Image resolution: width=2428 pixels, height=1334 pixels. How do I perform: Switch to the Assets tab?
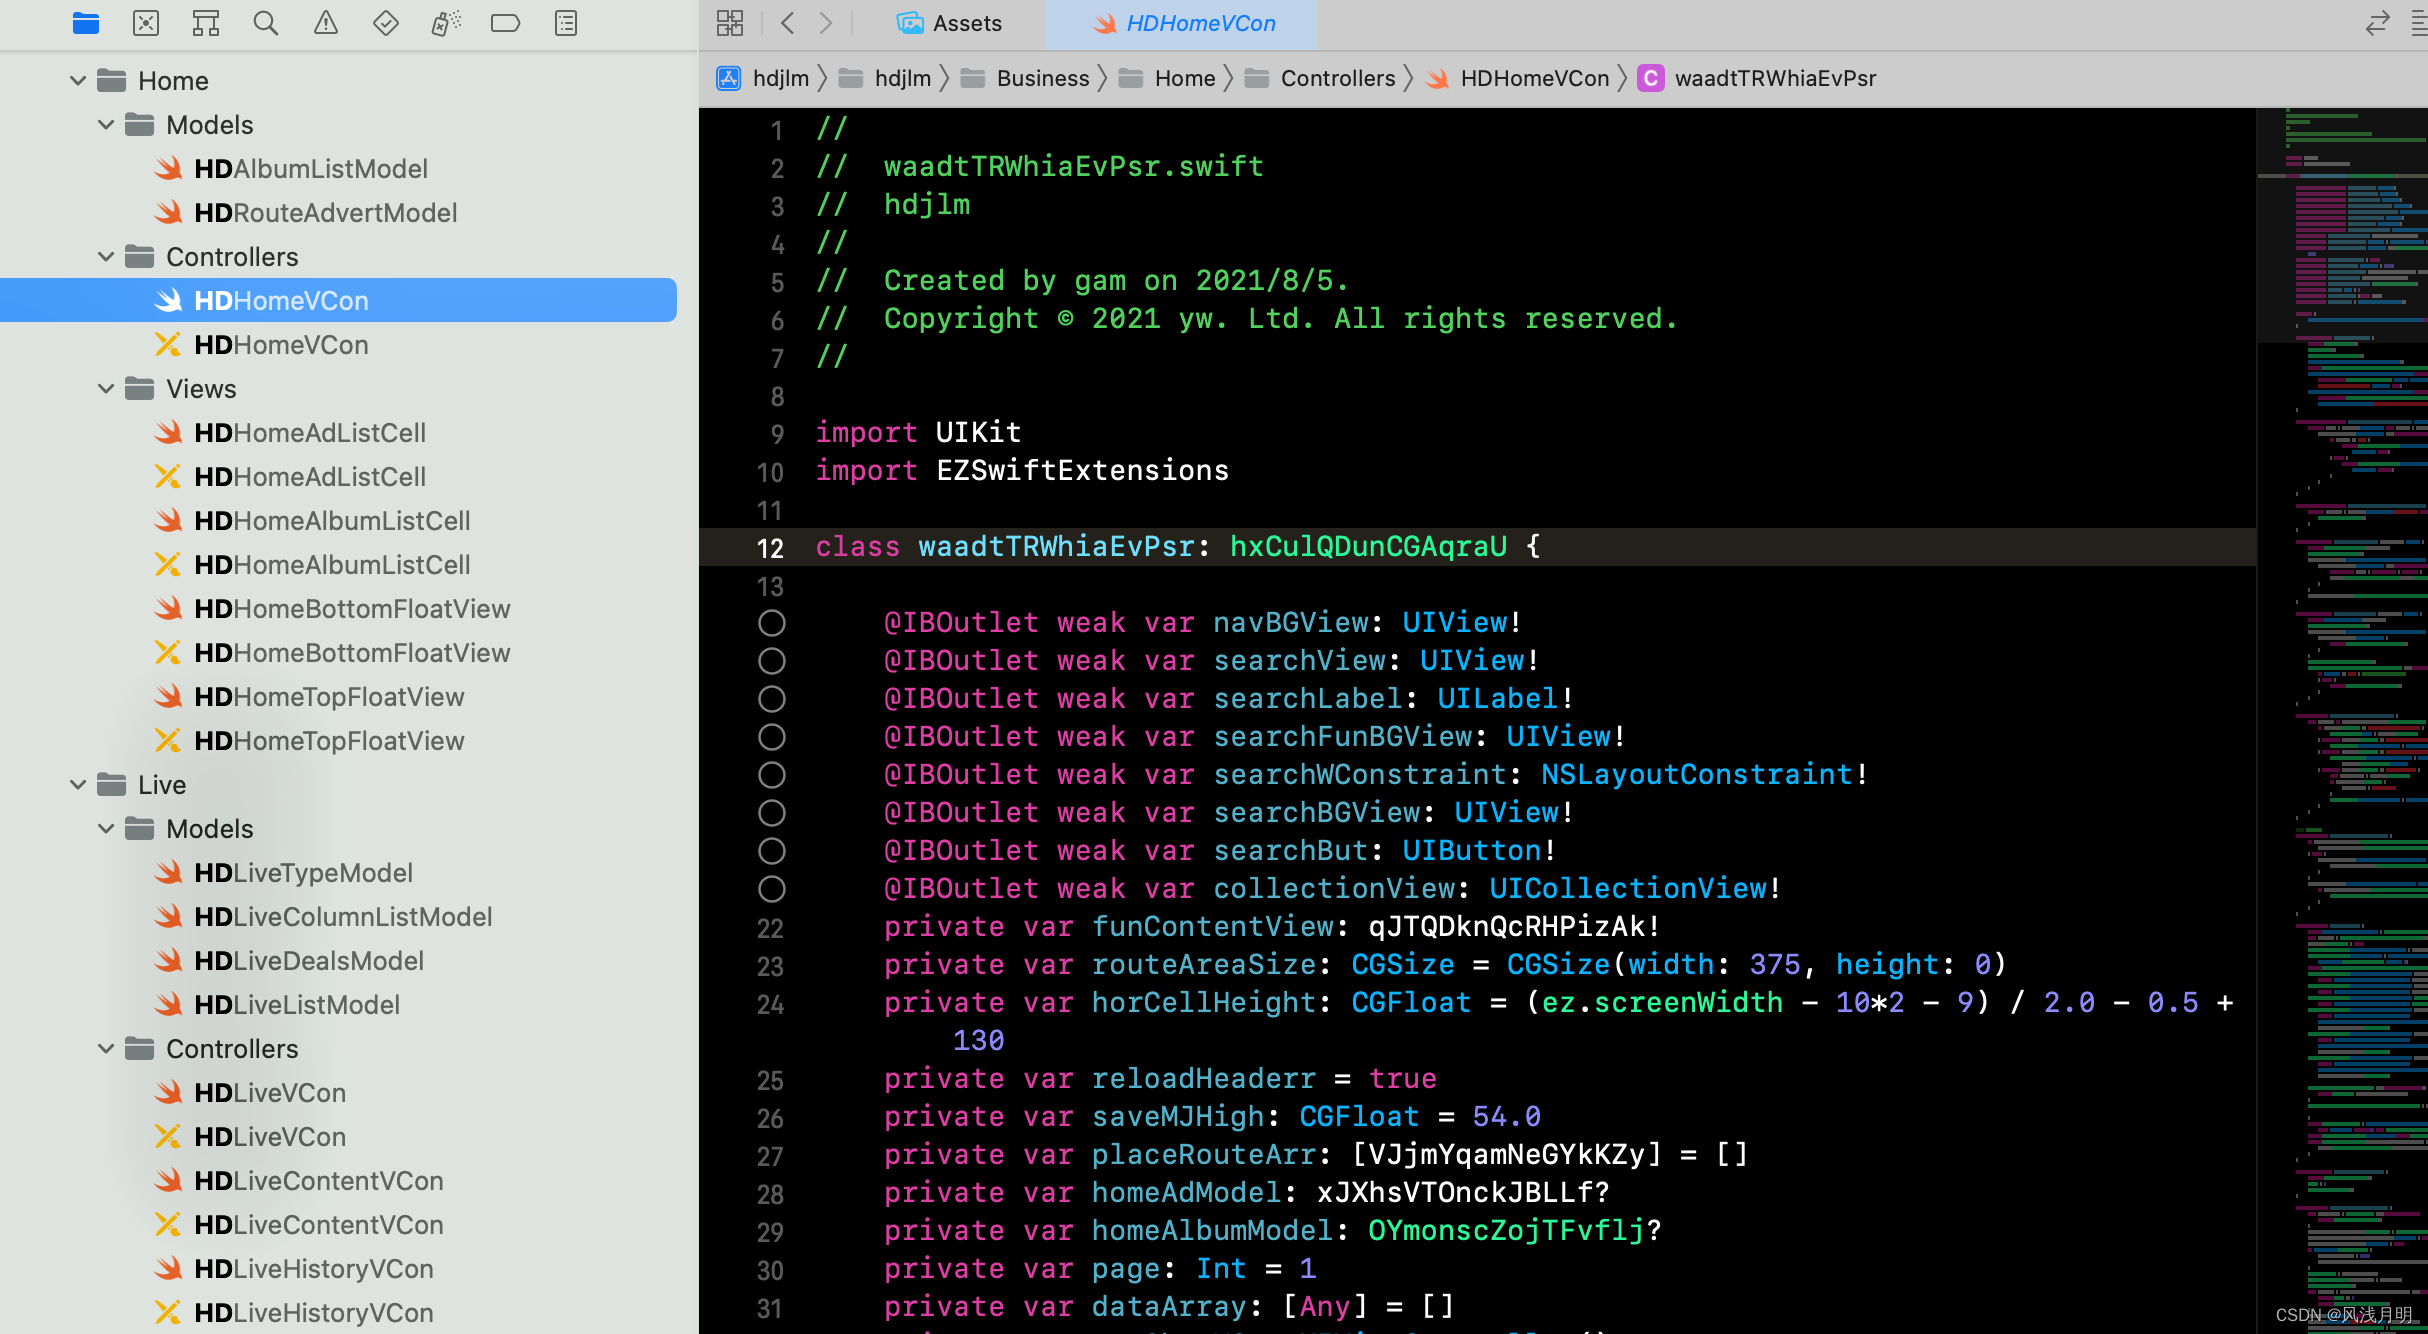click(949, 23)
